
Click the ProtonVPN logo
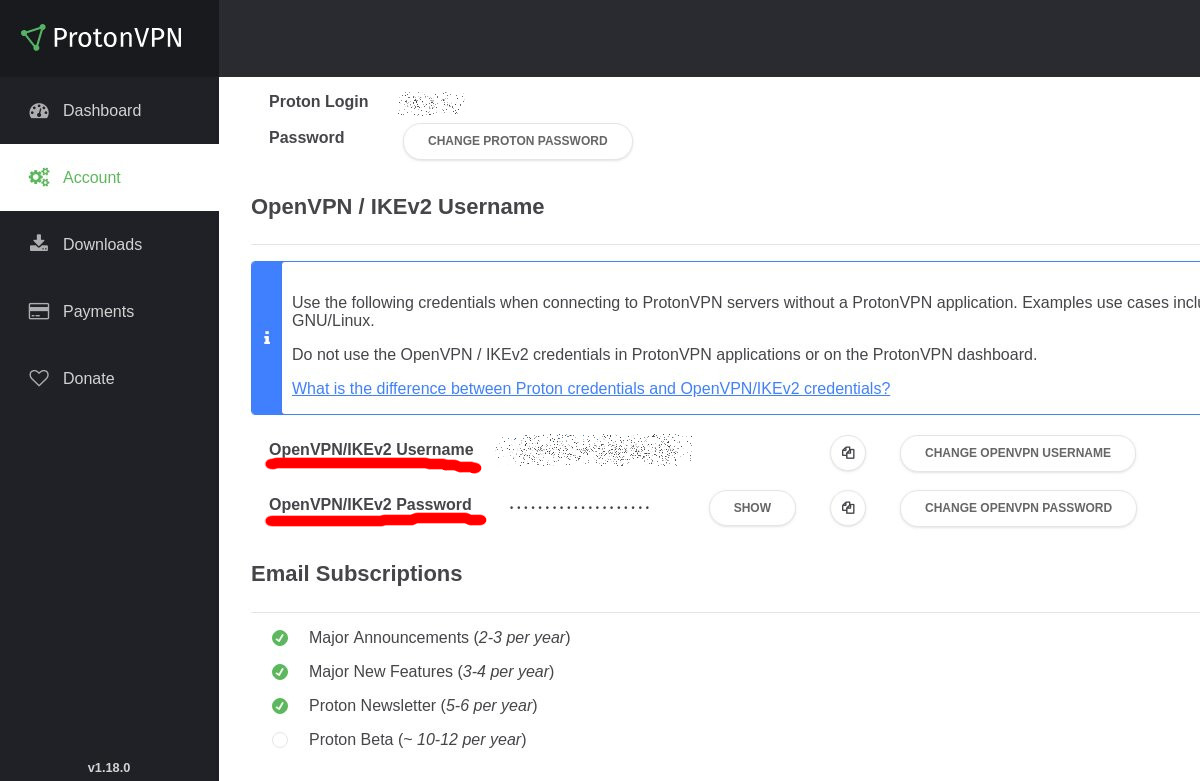point(101,38)
